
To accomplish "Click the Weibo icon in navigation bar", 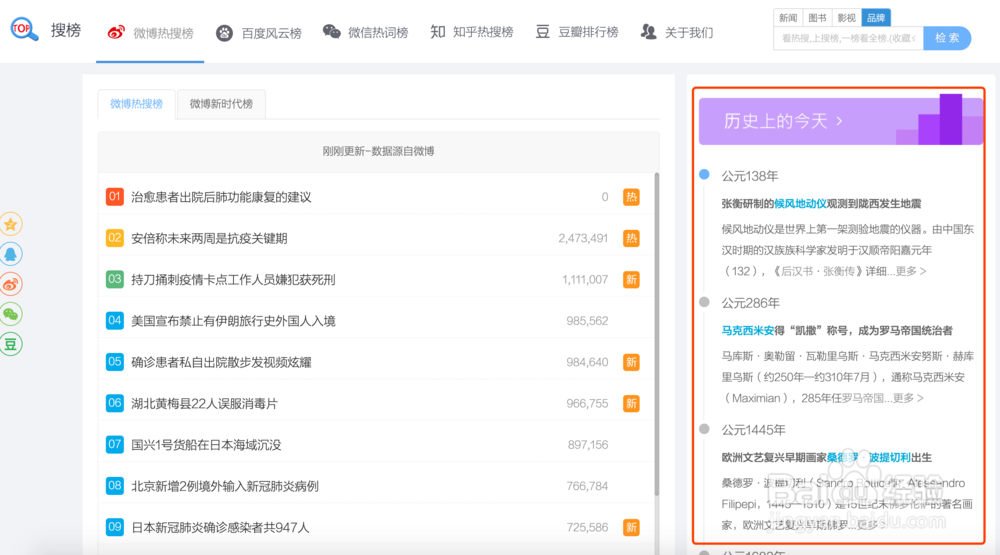I will tap(115, 33).
